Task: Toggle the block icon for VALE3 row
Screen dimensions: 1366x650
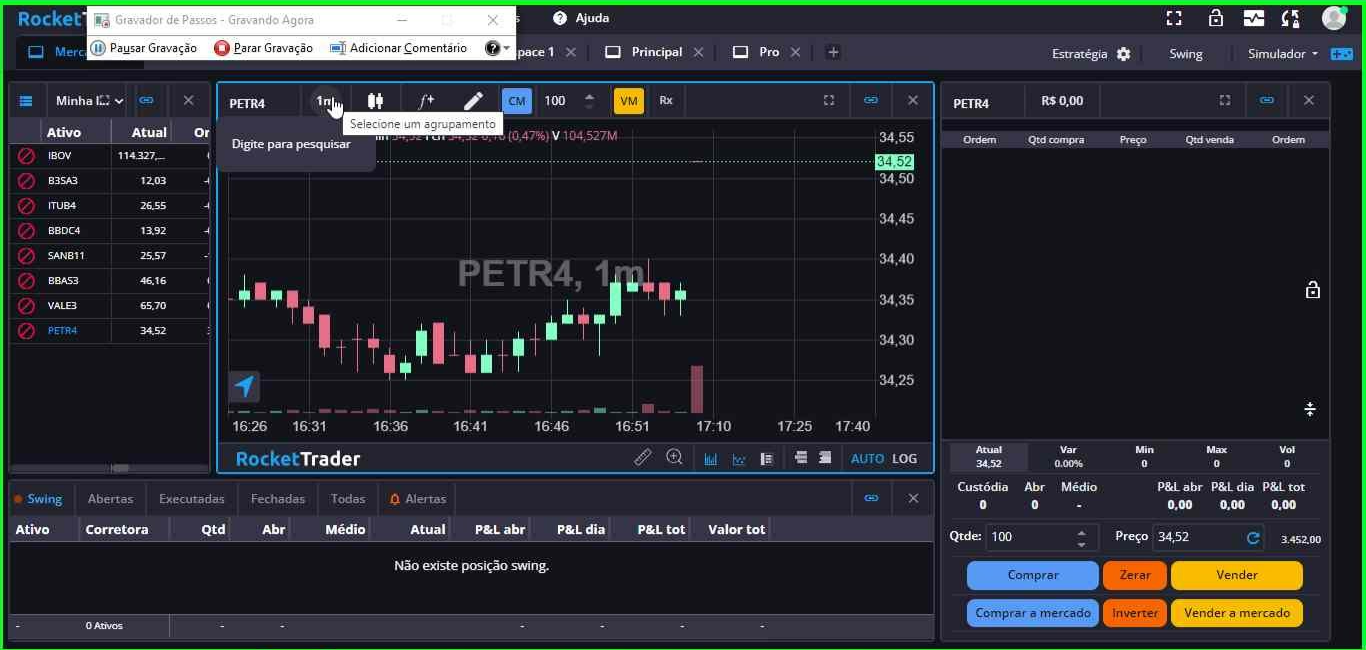Action: (x=27, y=306)
